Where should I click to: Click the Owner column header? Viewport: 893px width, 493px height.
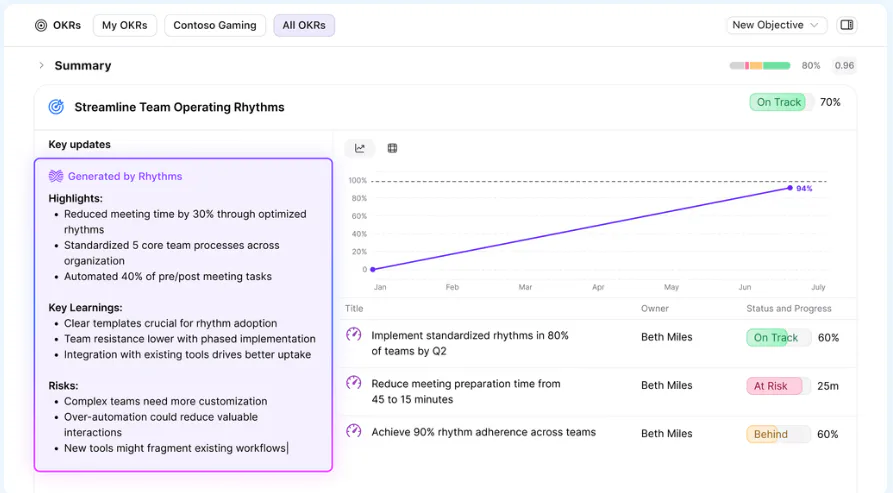(x=655, y=309)
